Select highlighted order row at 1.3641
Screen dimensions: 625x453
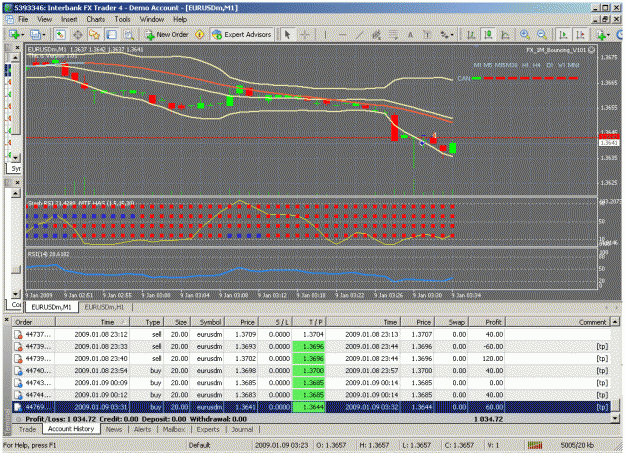pyautogui.click(x=312, y=407)
